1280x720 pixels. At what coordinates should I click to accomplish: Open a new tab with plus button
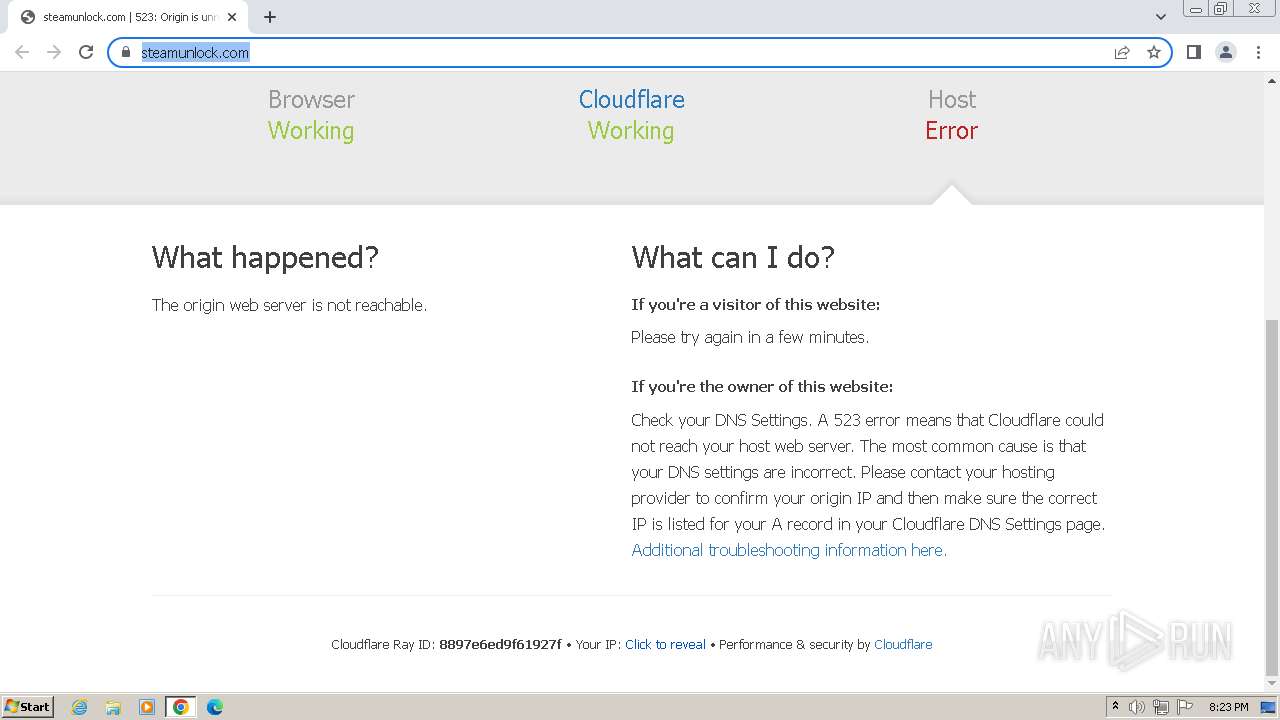point(270,17)
